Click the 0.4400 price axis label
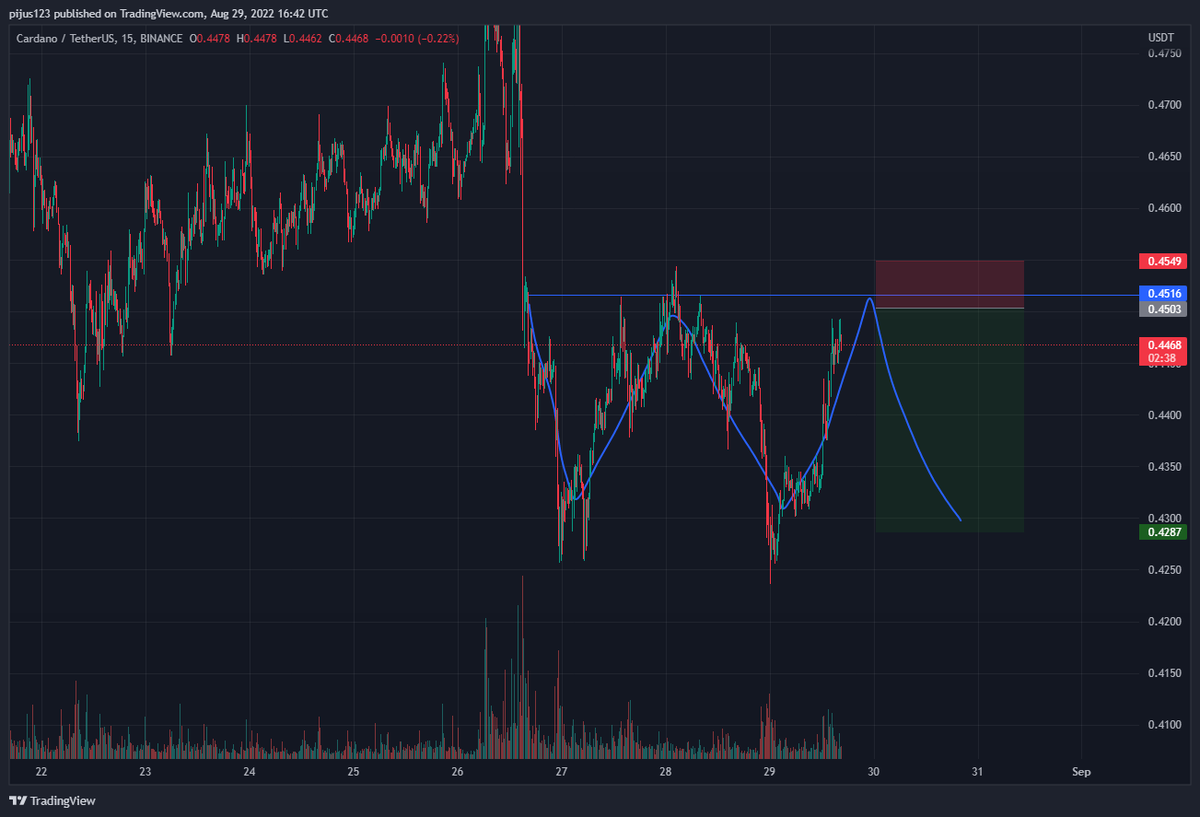1200x817 pixels. [1164, 415]
